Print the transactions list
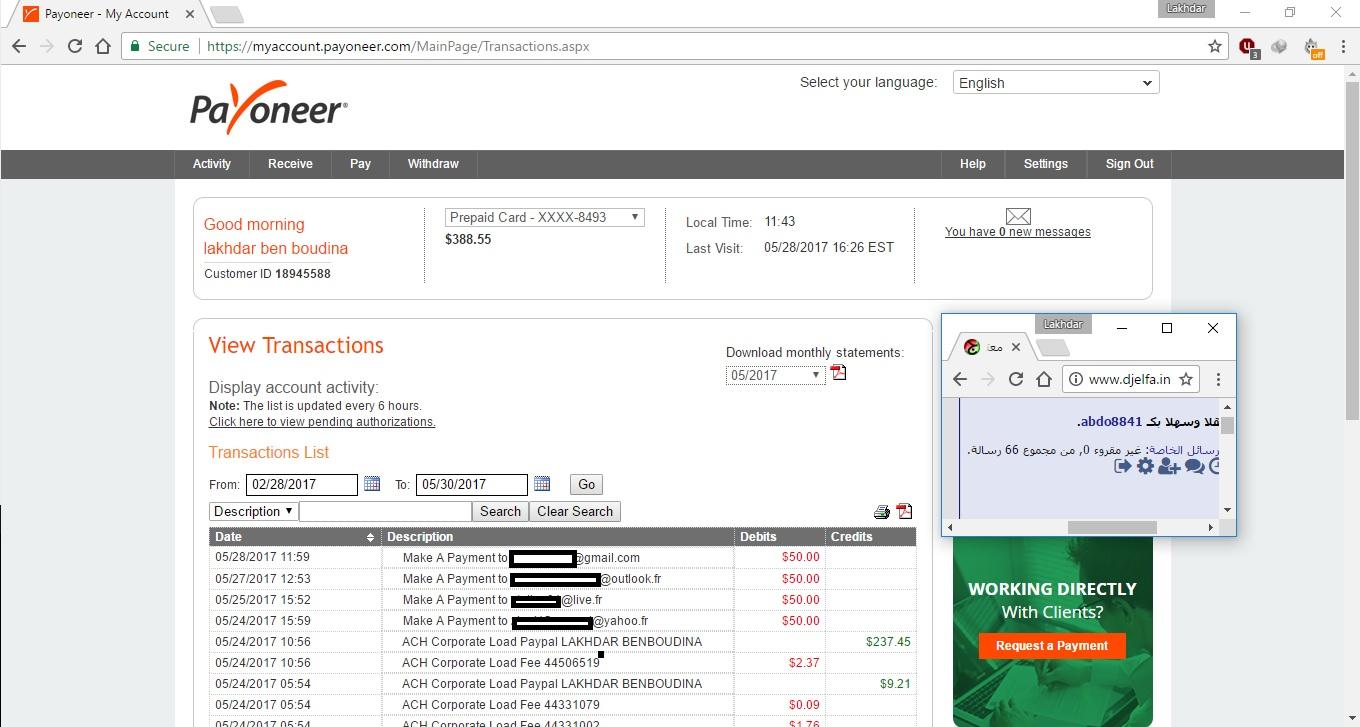 881,512
